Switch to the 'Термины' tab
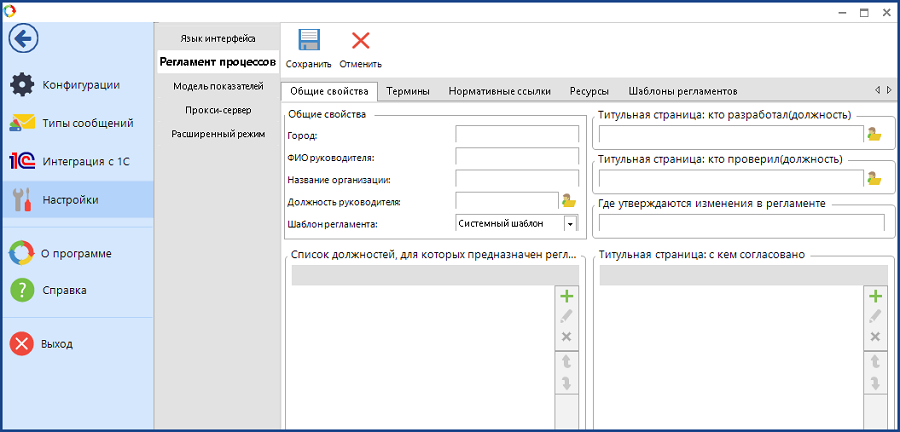The width and height of the screenshot is (900, 432). tap(408, 91)
